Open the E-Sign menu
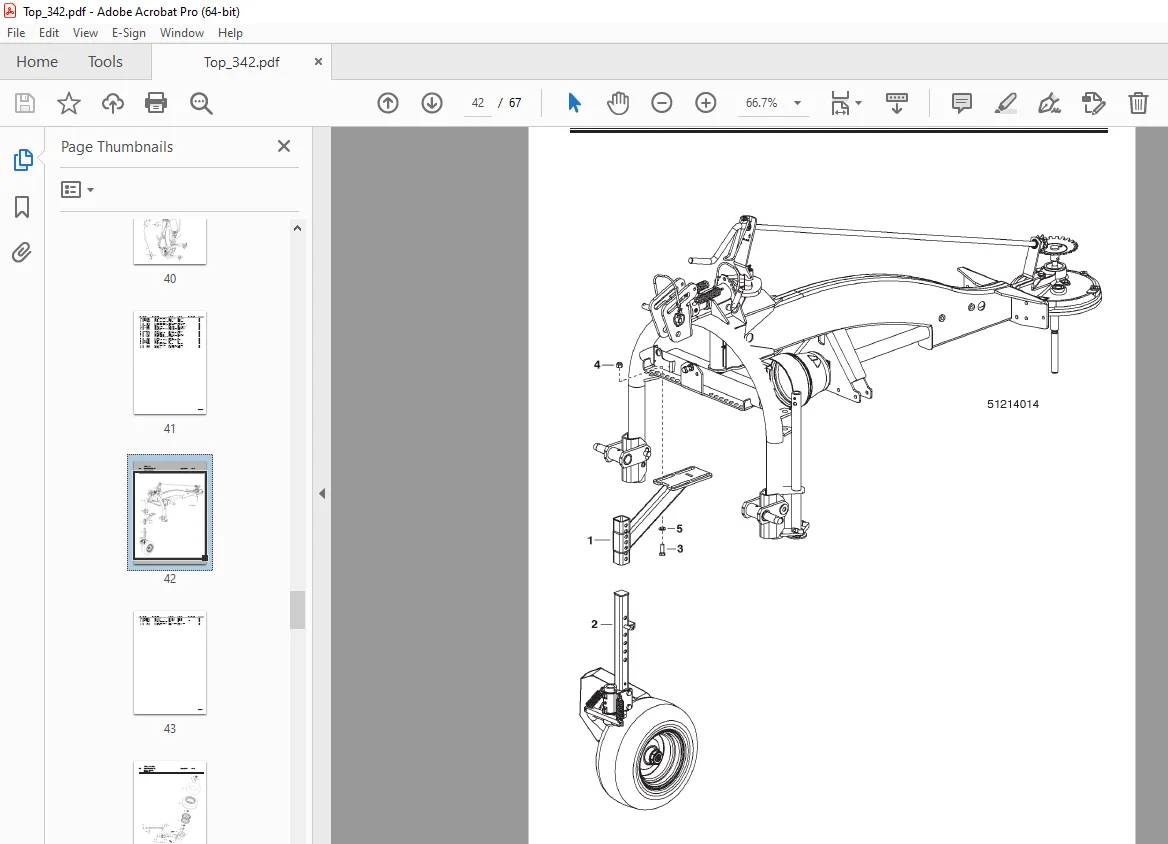 tap(128, 33)
